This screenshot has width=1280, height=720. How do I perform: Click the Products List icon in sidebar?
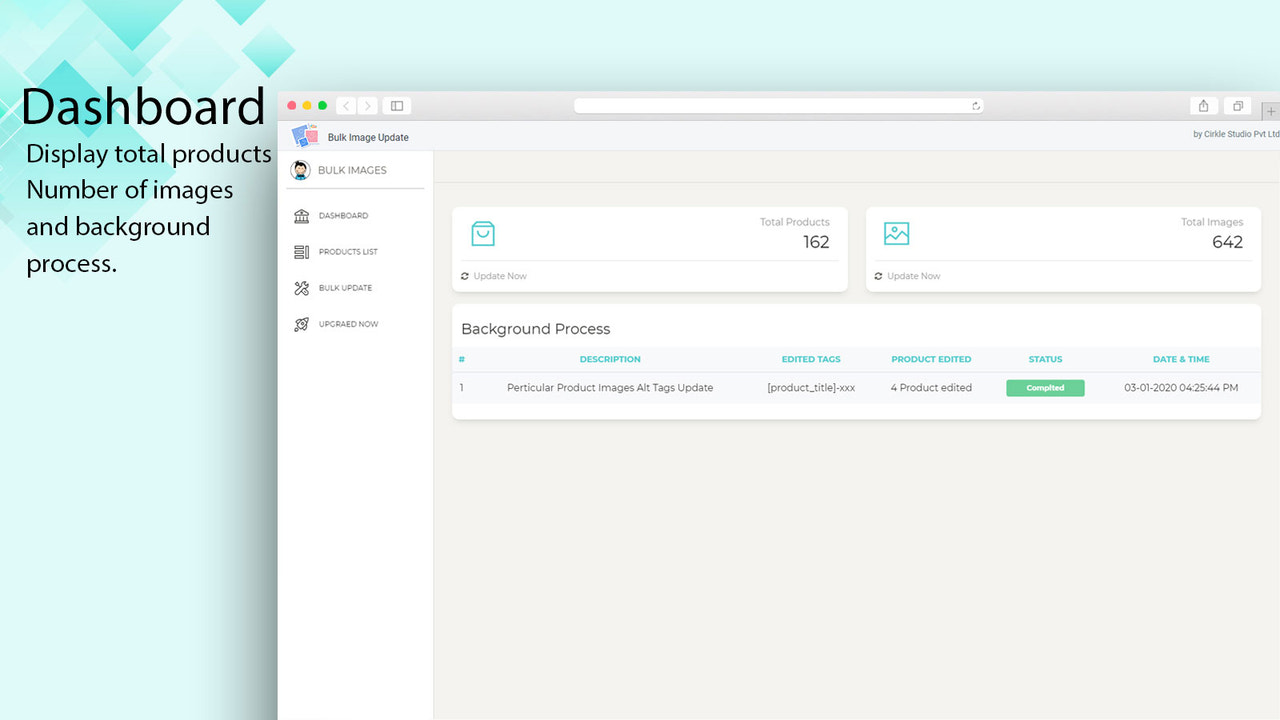301,251
